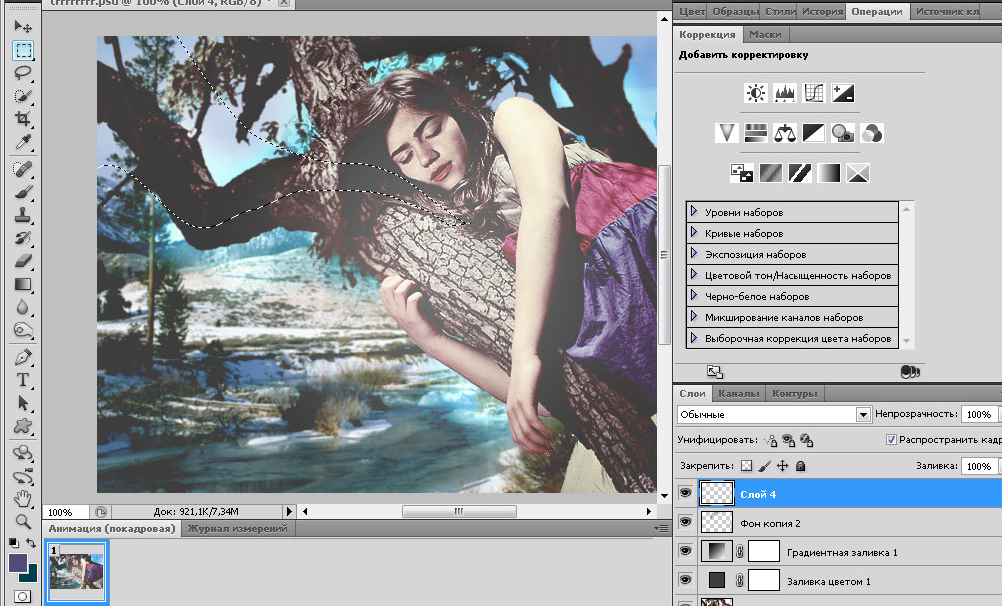Toggle lock position icon
Viewport: 1002px width, 606px height.
click(782, 466)
